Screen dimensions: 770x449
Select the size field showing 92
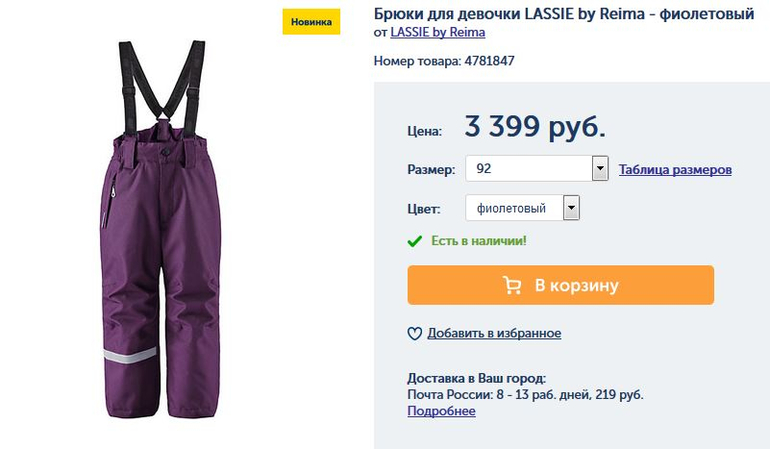click(529, 169)
